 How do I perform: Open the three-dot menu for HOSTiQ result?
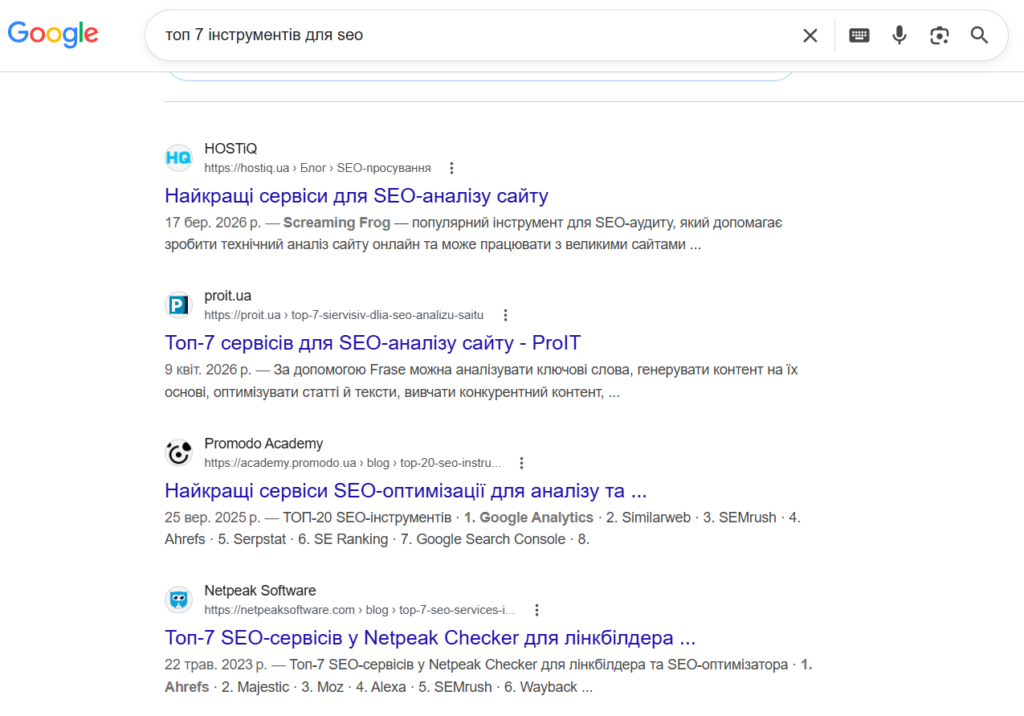coord(451,168)
